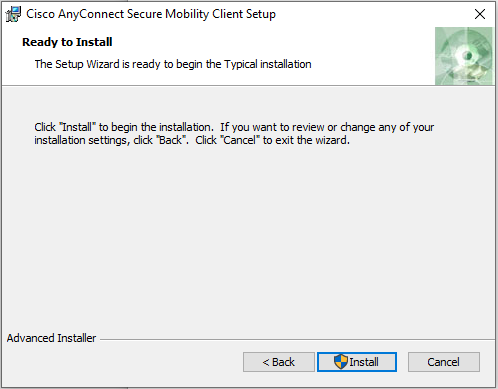Viewport: 498px width, 389px height.
Task: Start installation with the Install button
Action: 357,362
